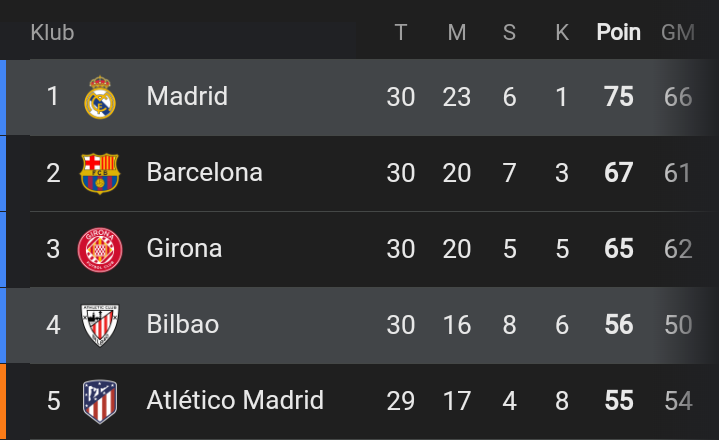Click the Klub column header

52,33
